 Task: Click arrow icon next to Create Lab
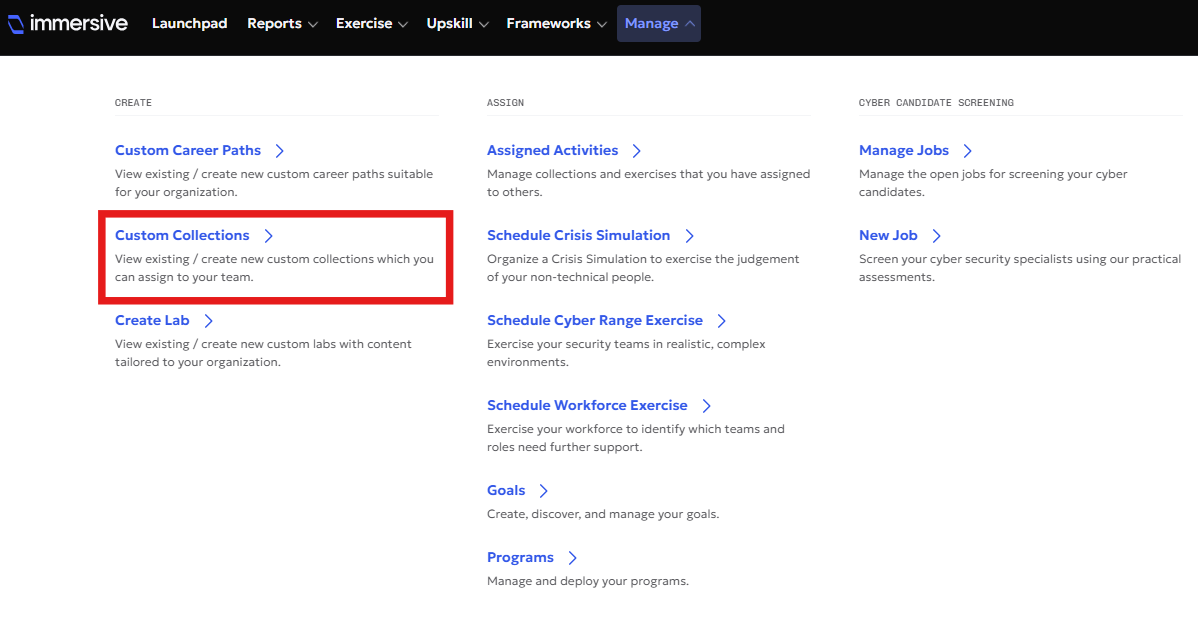(x=209, y=321)
